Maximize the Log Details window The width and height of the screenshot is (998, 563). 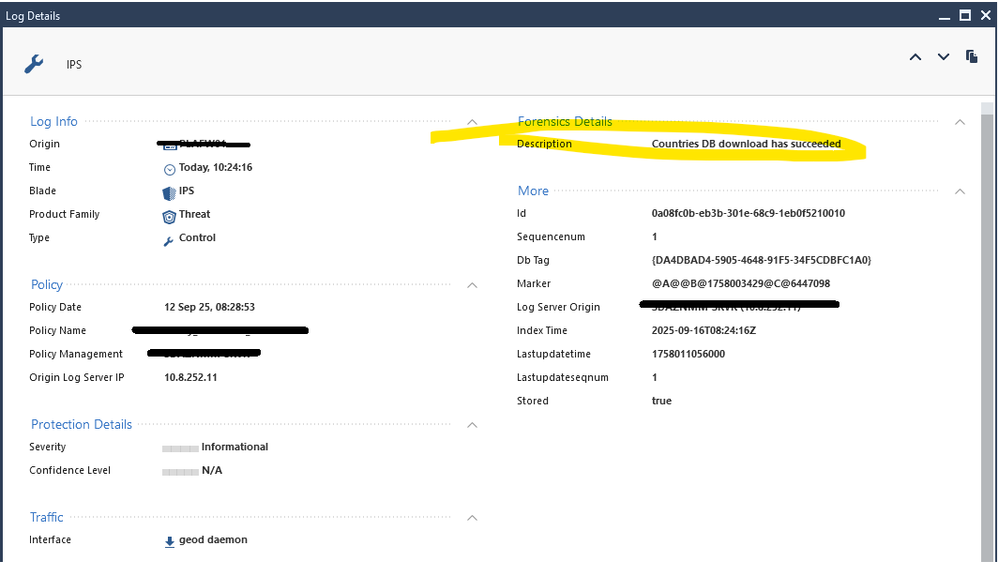tap(965, 15)
